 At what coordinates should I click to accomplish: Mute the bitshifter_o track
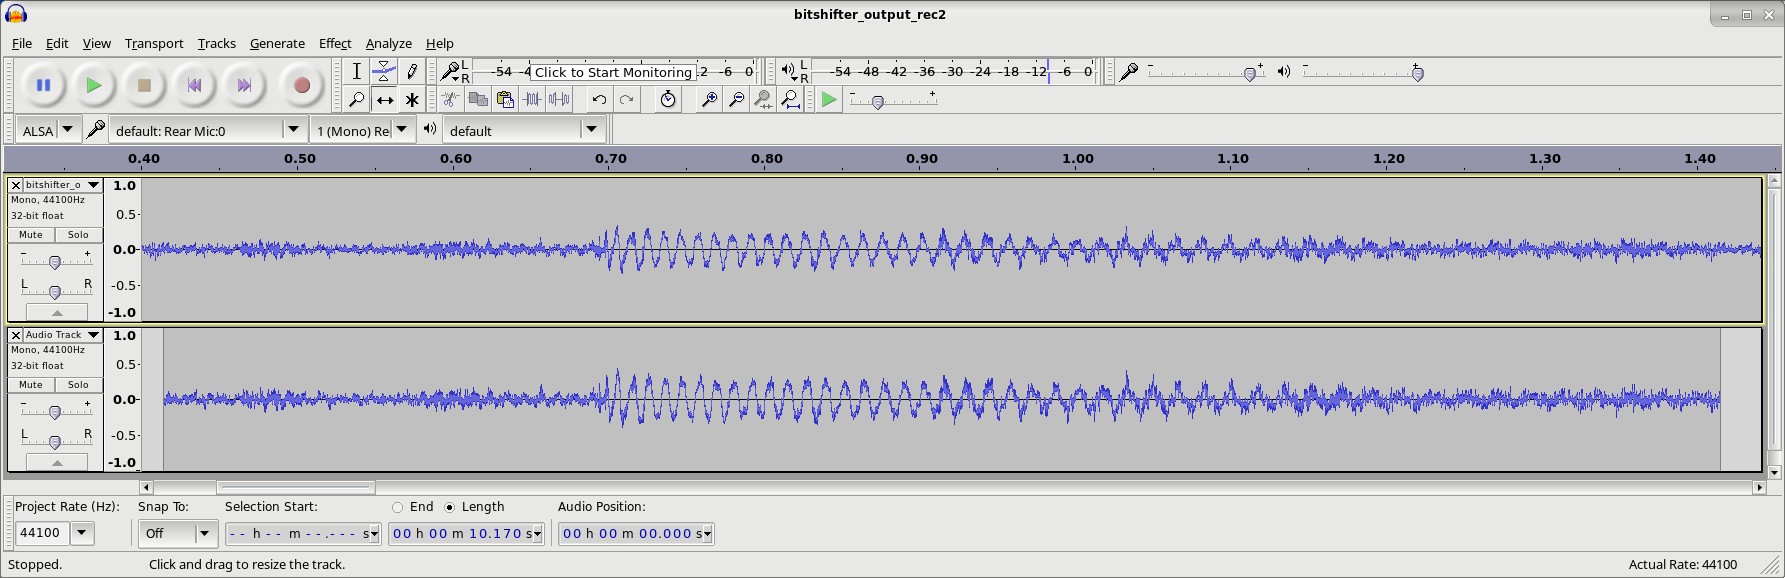click(31, 235)
